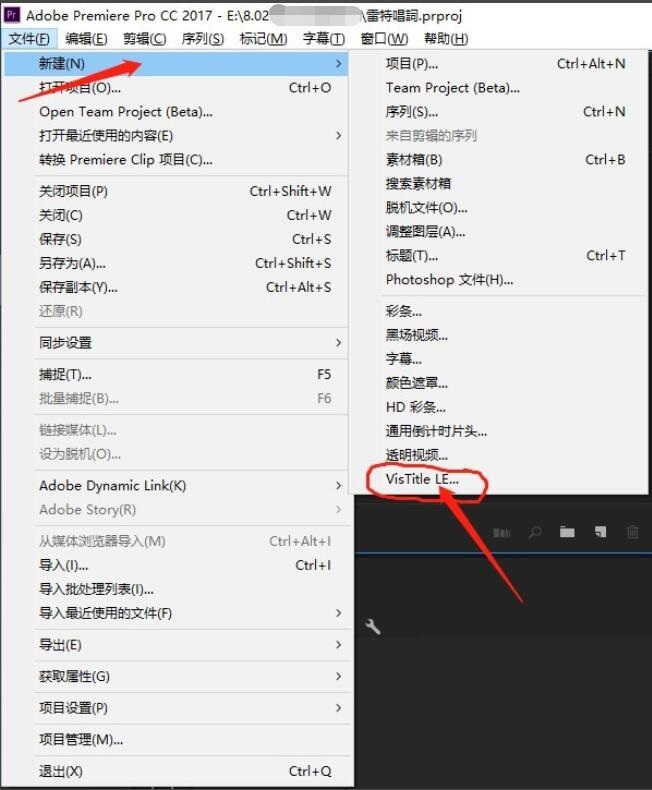
Task: Choose 标题(T)... in New submenu
Action: pyautogui.click(x=499, y=255)
